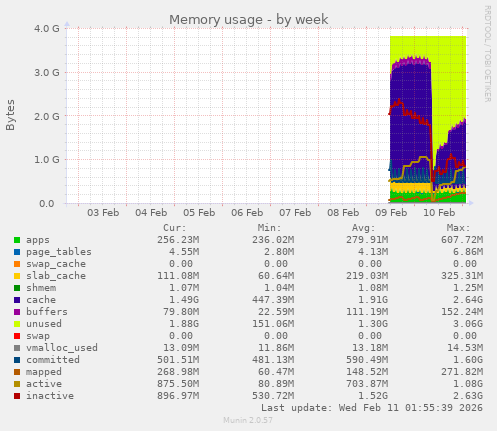Click unused current value 1.88G
This screenshot has width=497, height=431.
[184, 324]
